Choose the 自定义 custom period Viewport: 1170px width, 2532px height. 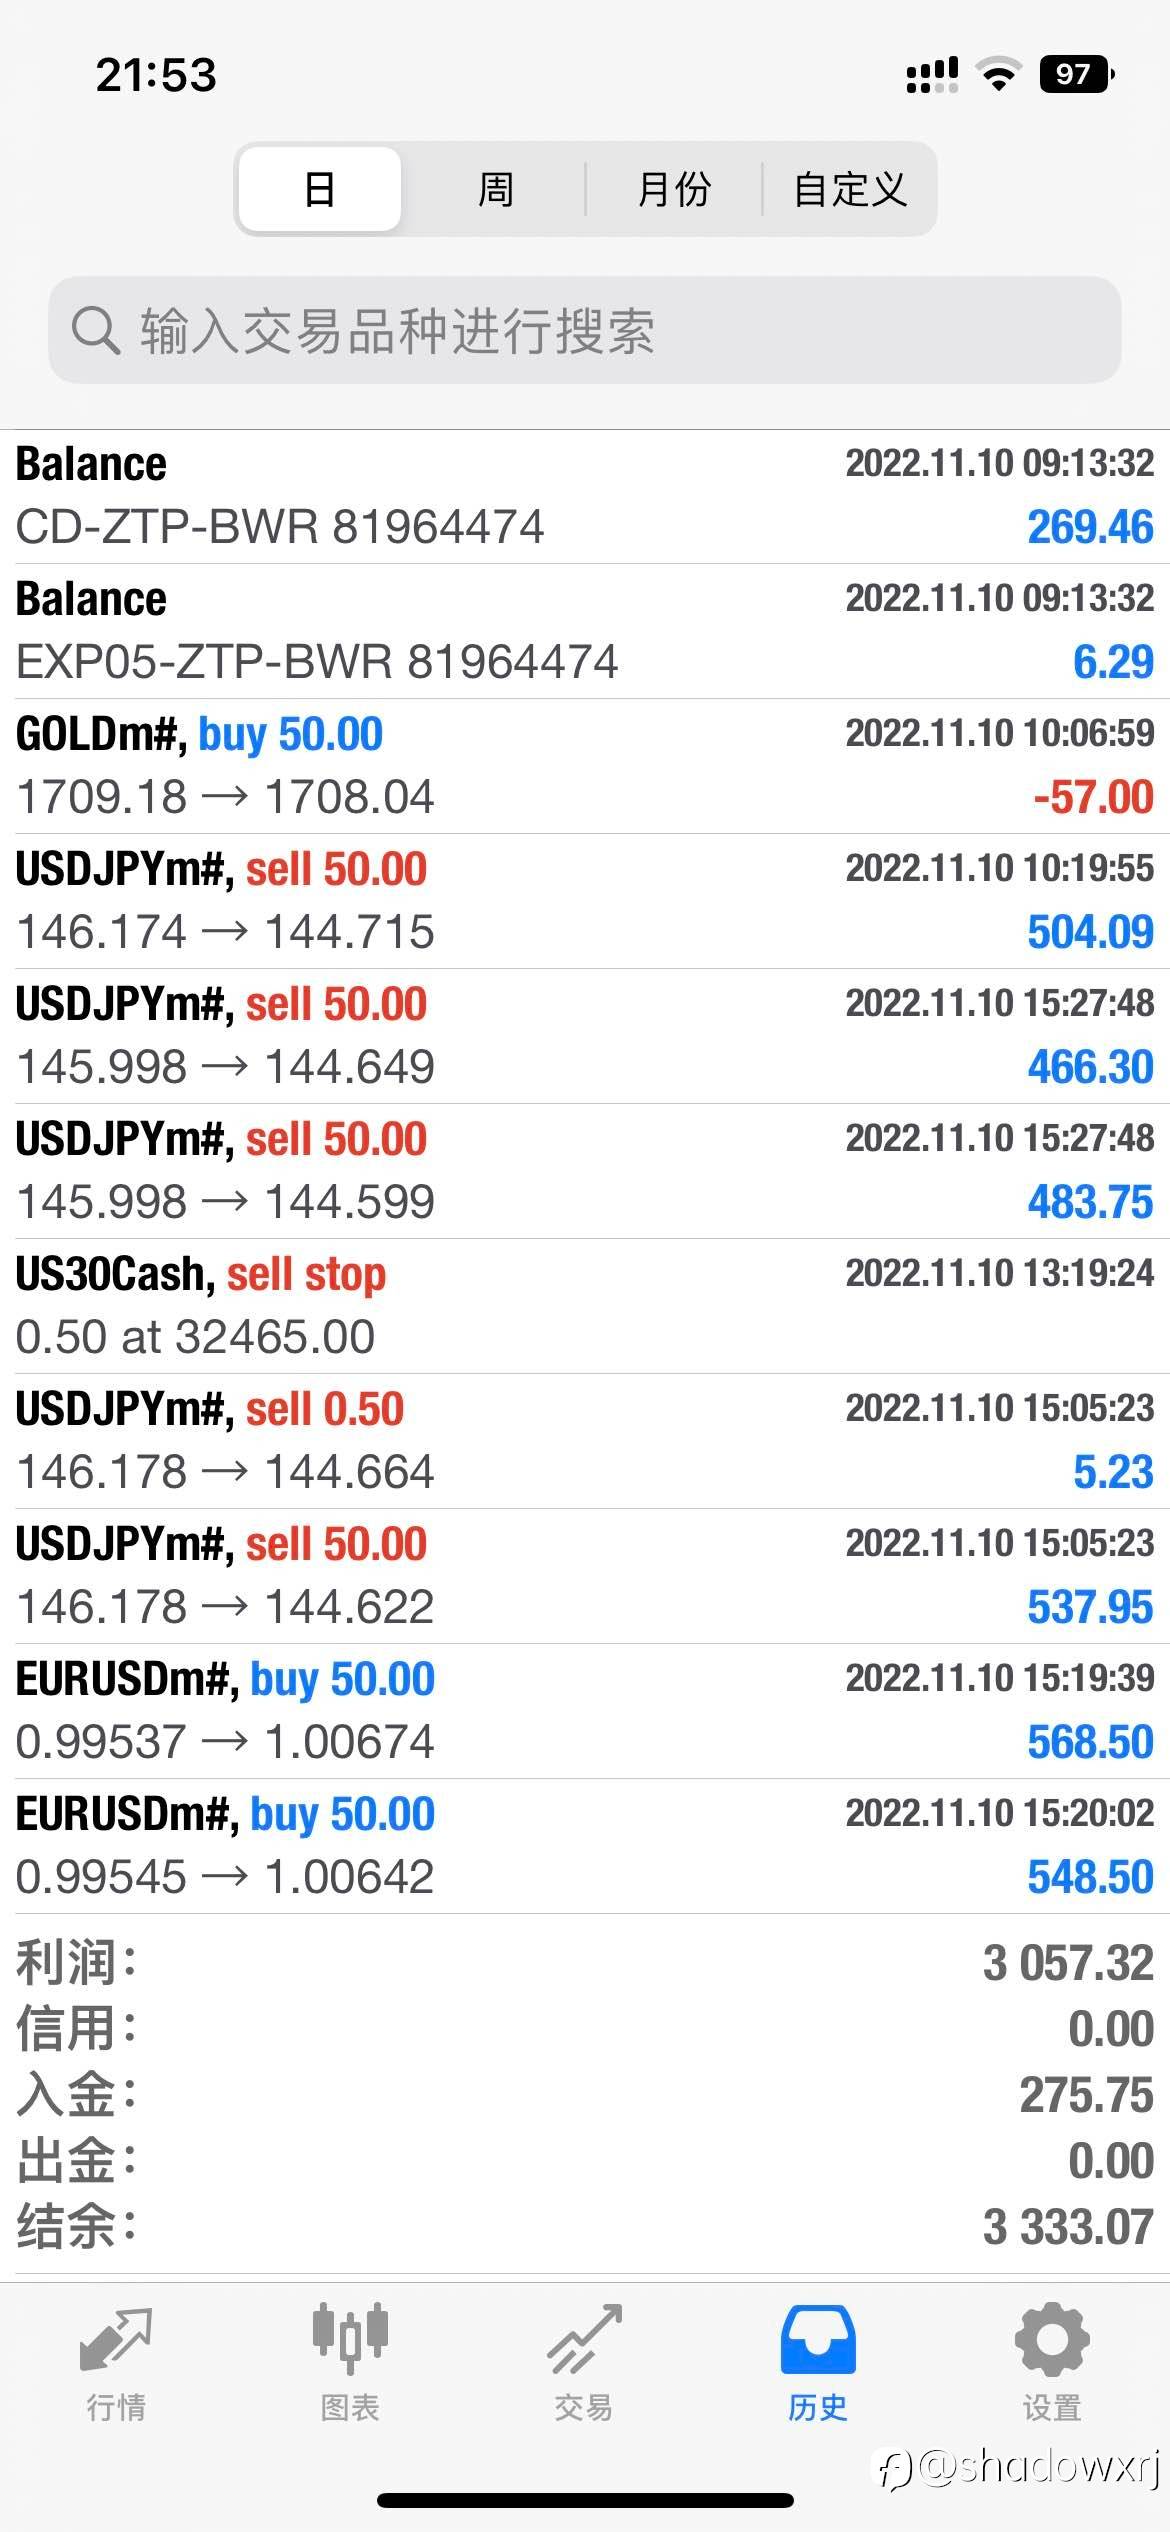point(850,189)
